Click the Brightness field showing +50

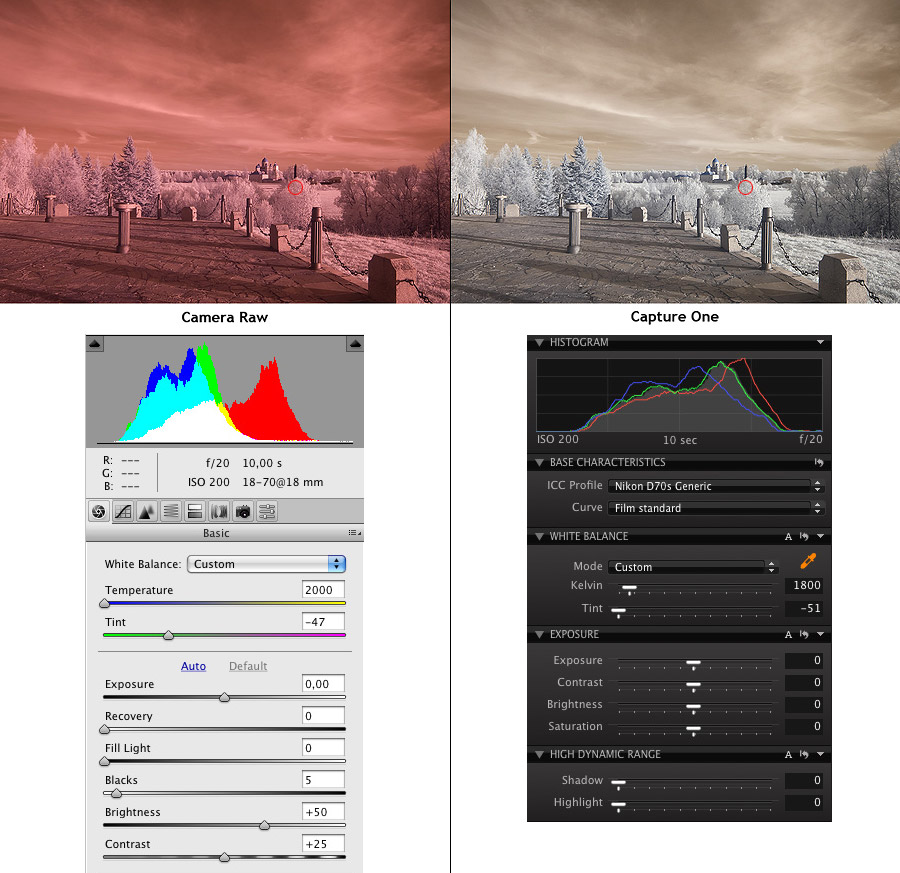pyautogui.click(x=323, y=812)
